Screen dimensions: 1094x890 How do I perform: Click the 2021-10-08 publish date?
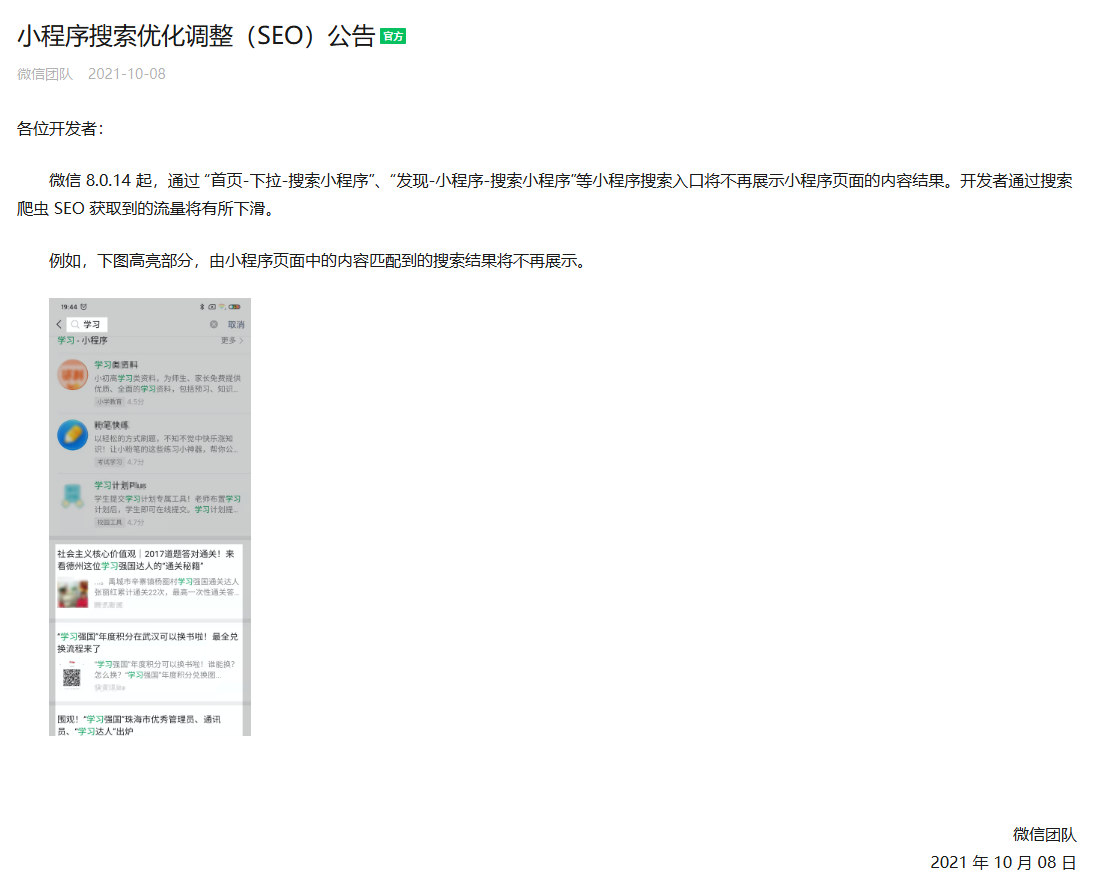tap(127, 74)
